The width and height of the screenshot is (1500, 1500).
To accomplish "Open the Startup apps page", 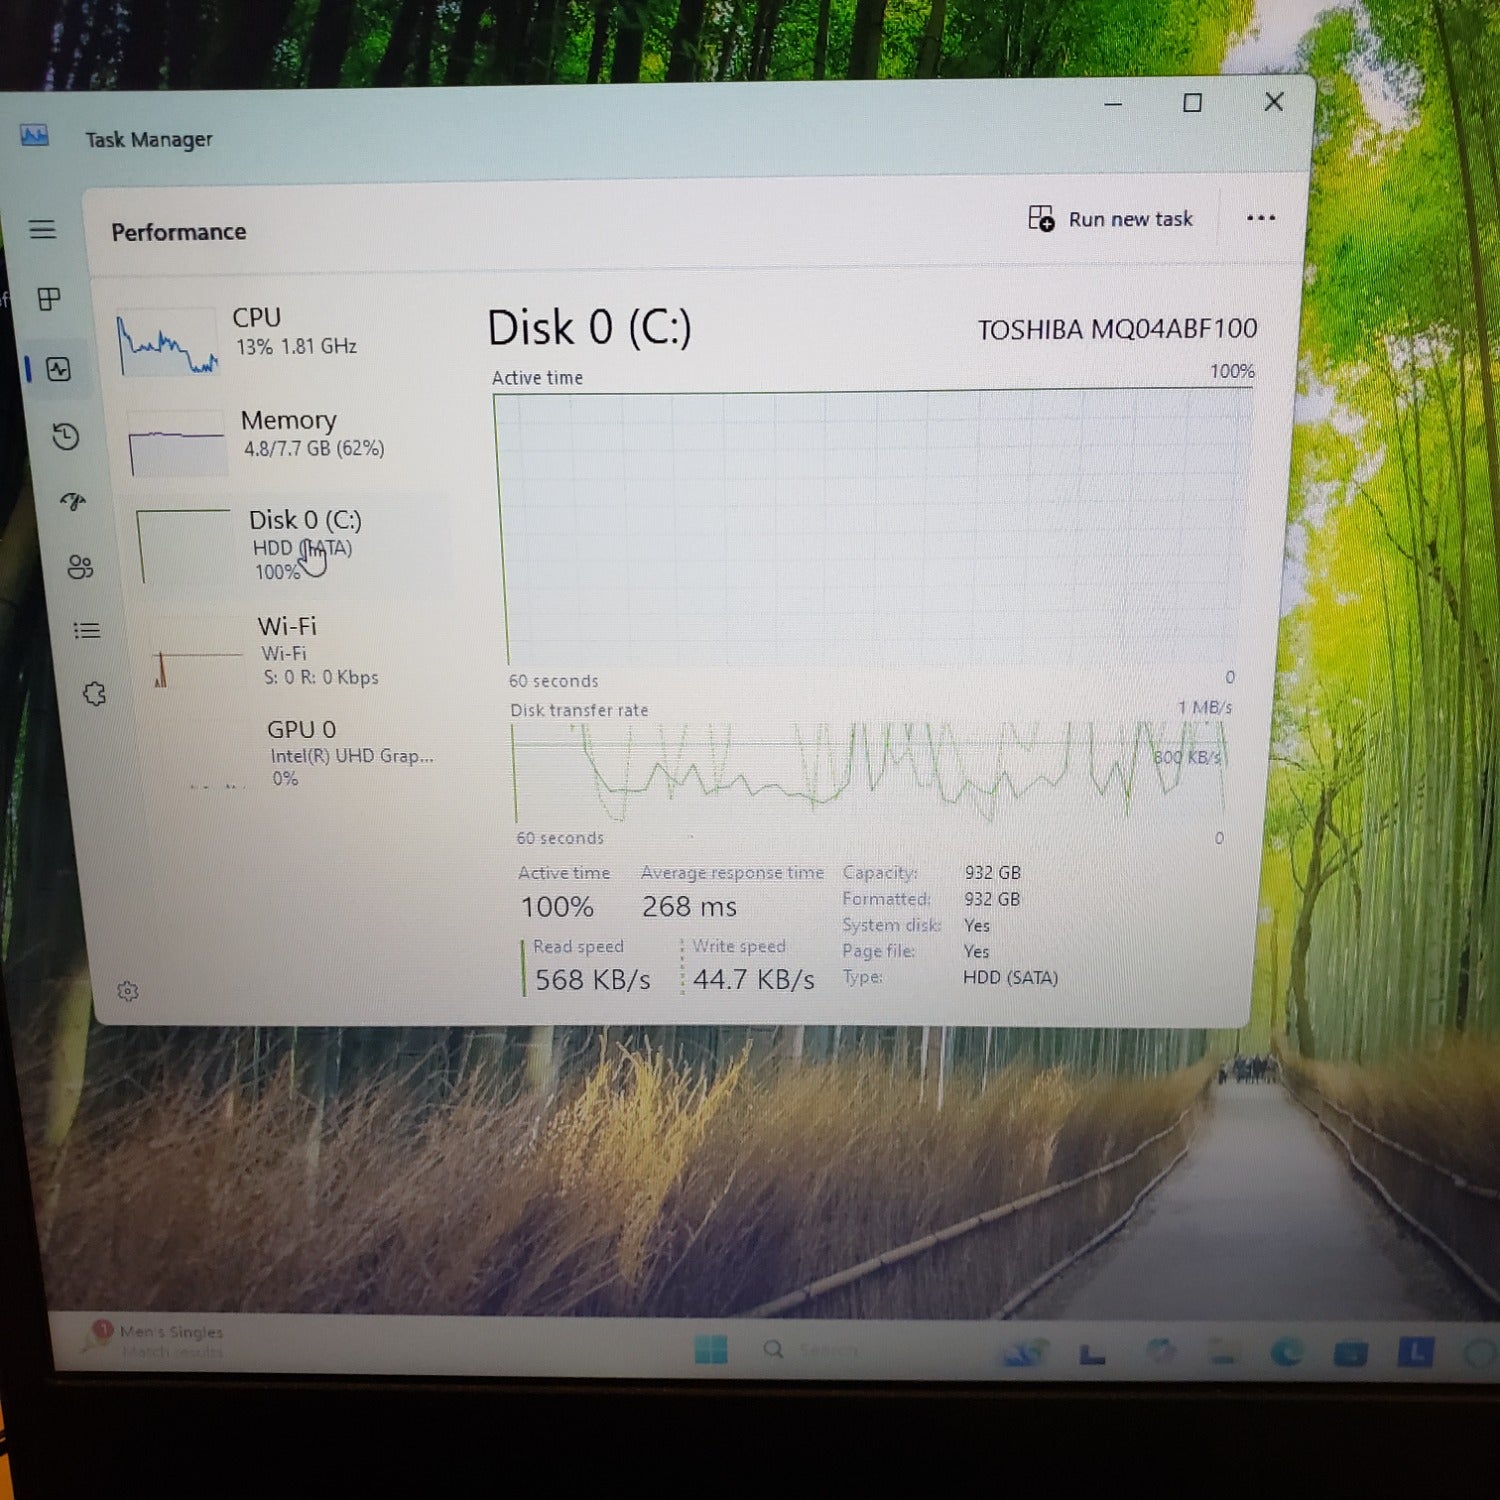I will click(x=73, y=503).
